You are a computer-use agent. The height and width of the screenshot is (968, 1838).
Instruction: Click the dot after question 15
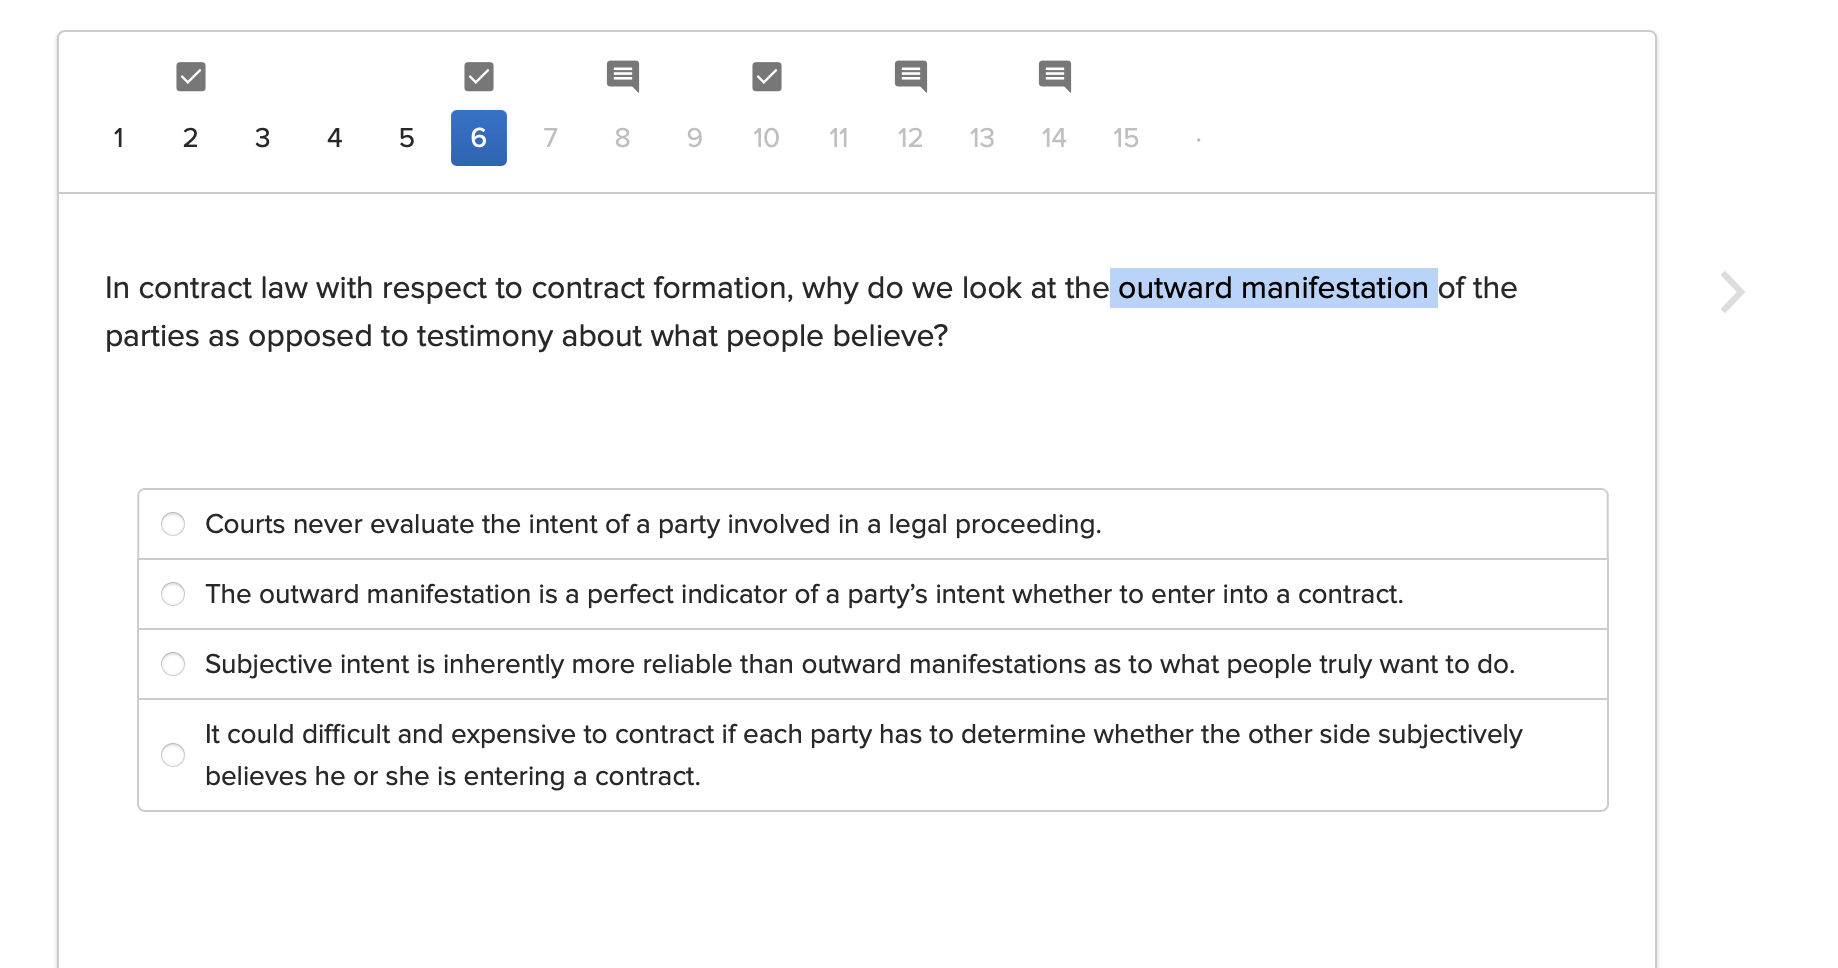pos(1199,138)
